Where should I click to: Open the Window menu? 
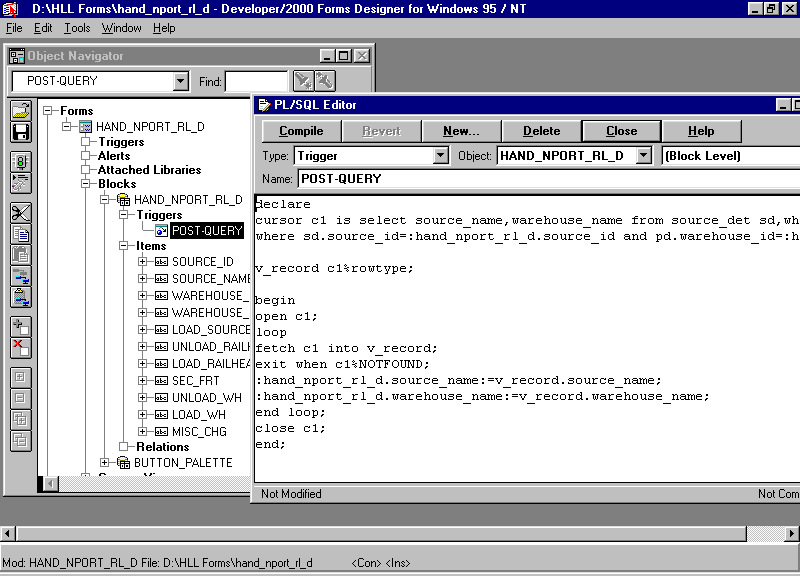121,28
